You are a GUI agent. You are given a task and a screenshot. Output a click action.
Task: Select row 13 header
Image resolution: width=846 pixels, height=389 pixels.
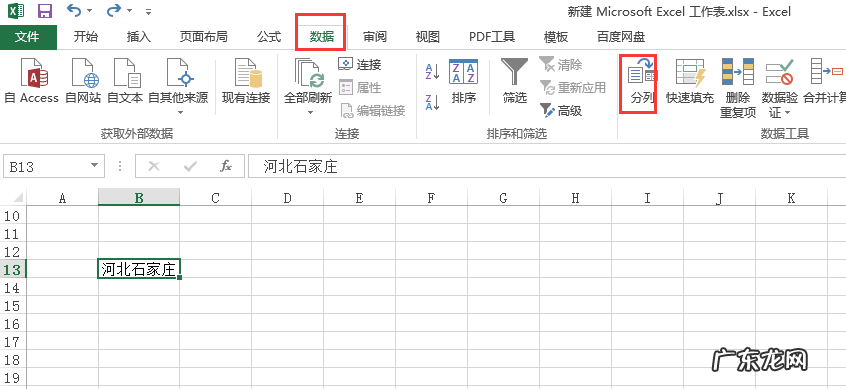13,269
